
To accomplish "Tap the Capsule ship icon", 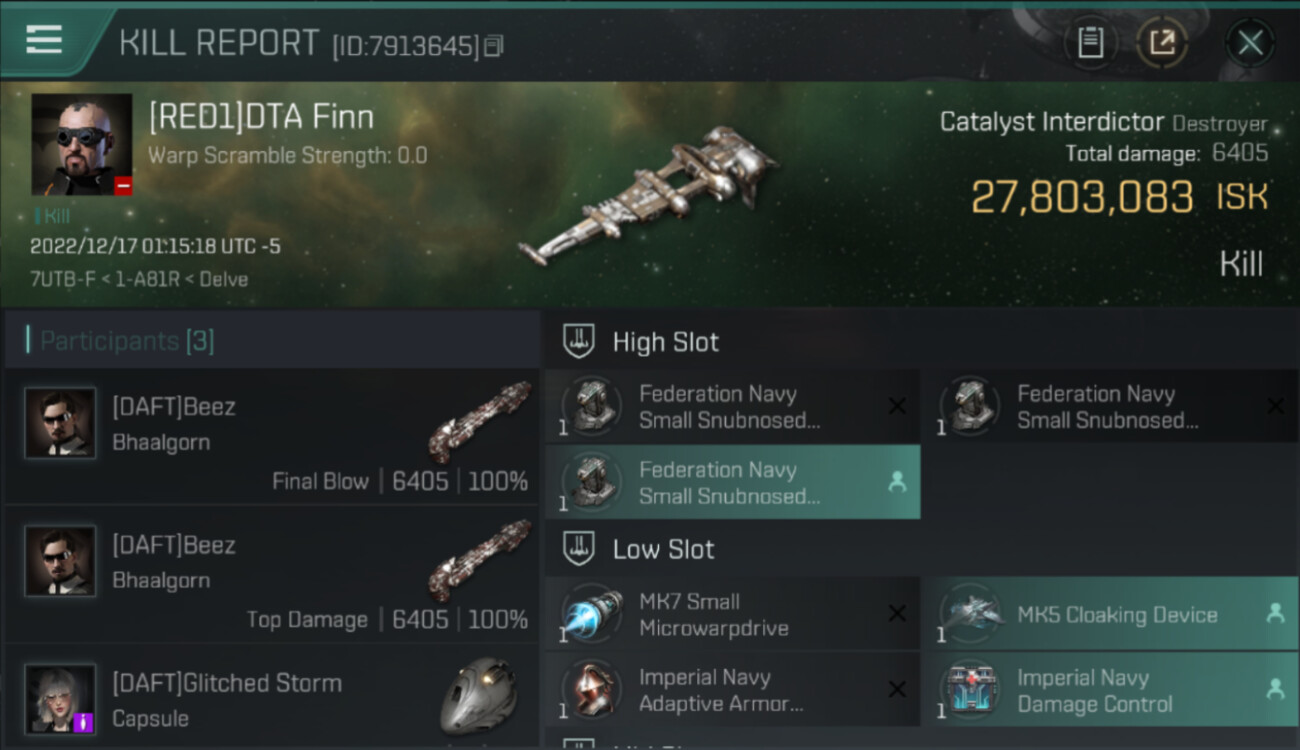I will 478,695.
